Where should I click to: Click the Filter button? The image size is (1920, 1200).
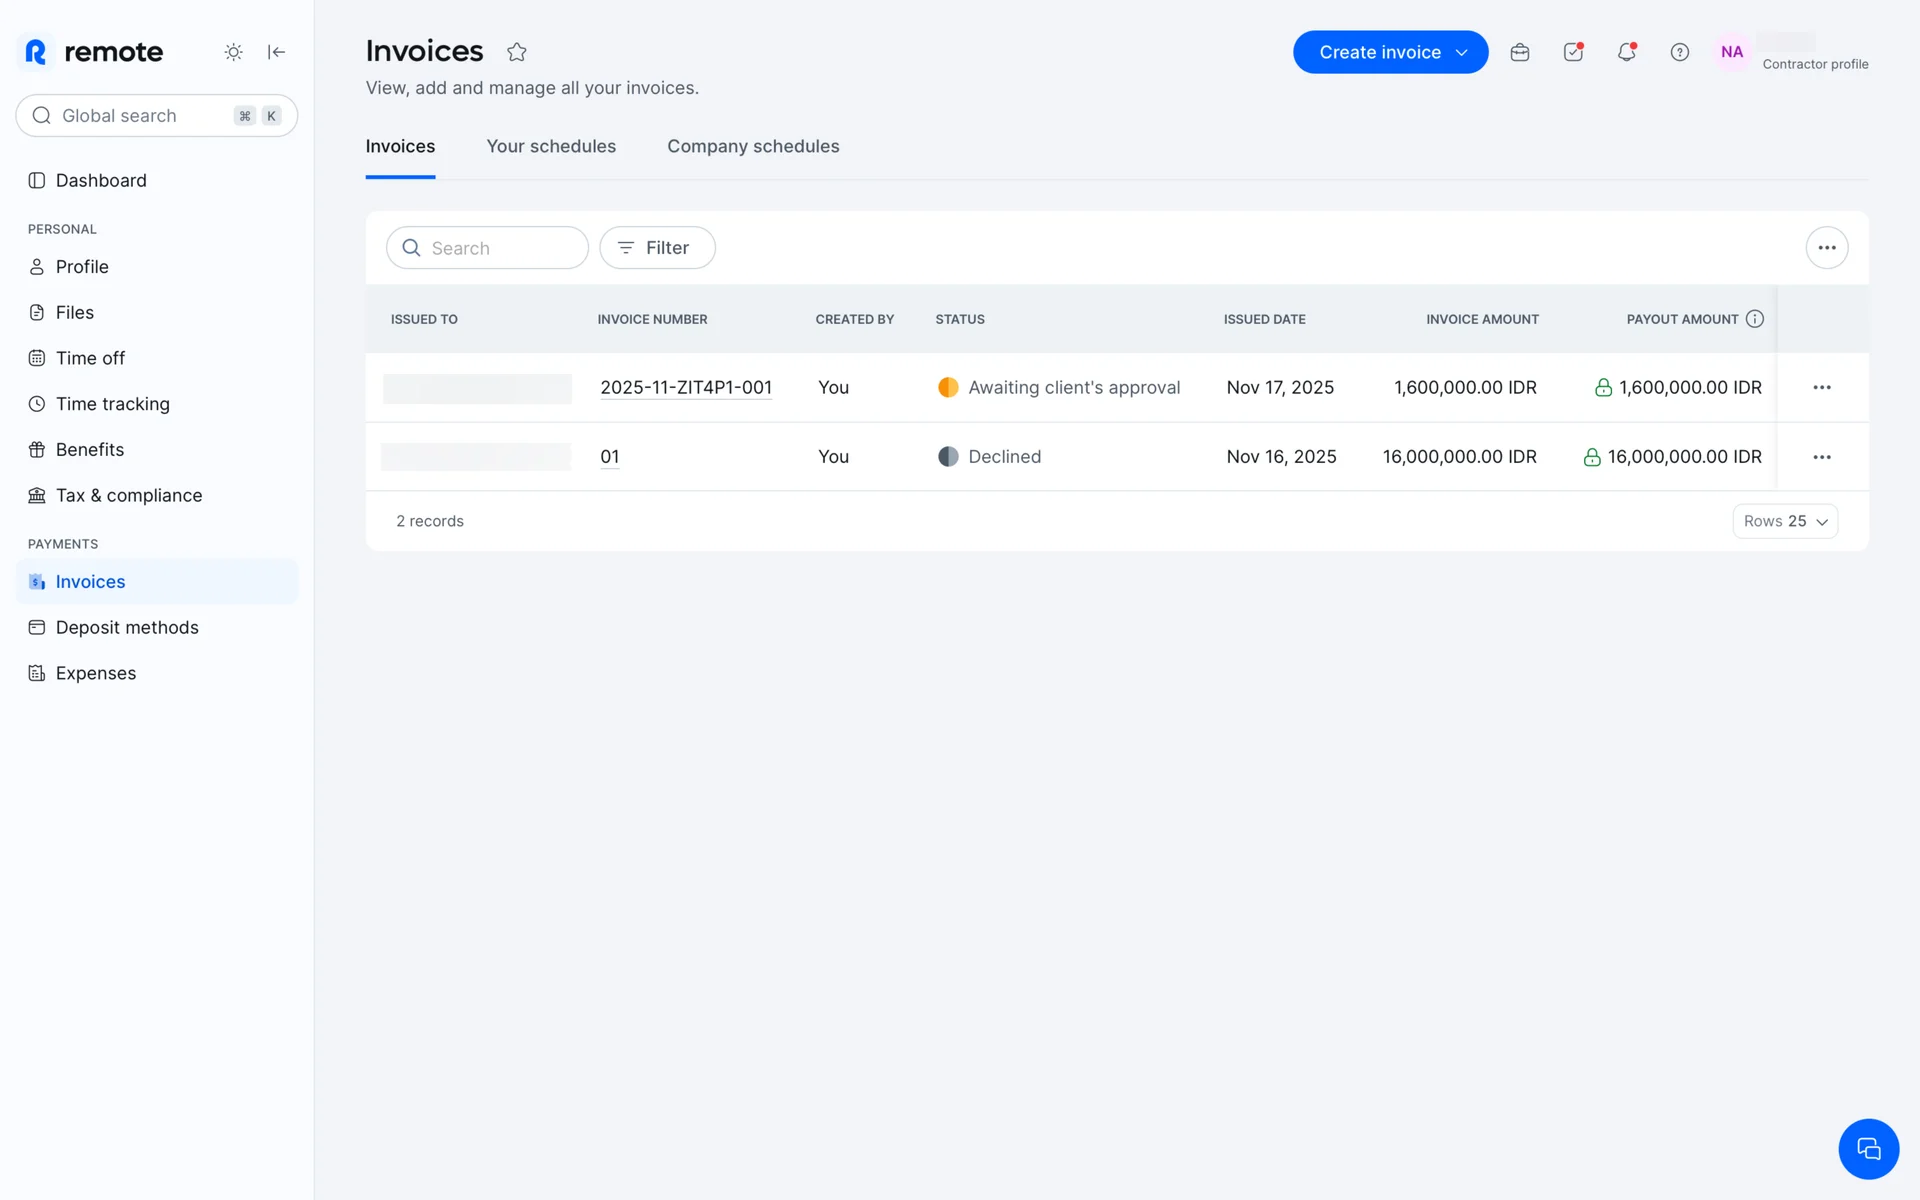point(657,248)
